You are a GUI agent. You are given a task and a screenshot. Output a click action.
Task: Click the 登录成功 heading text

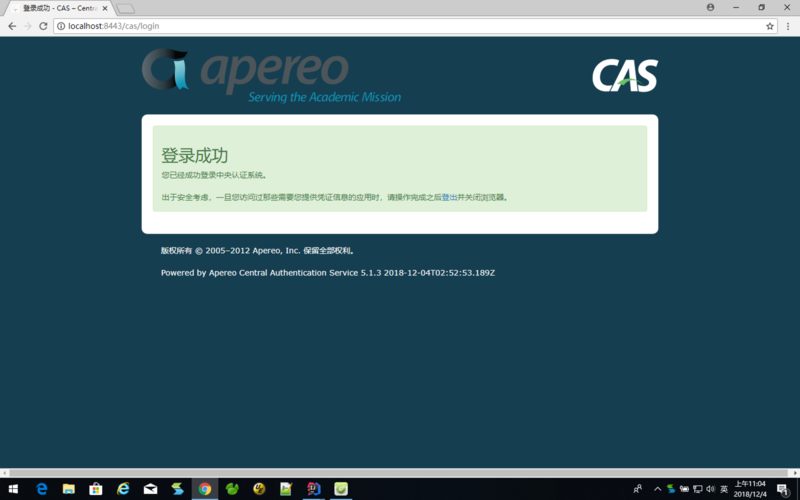click(x=194, y=156)
